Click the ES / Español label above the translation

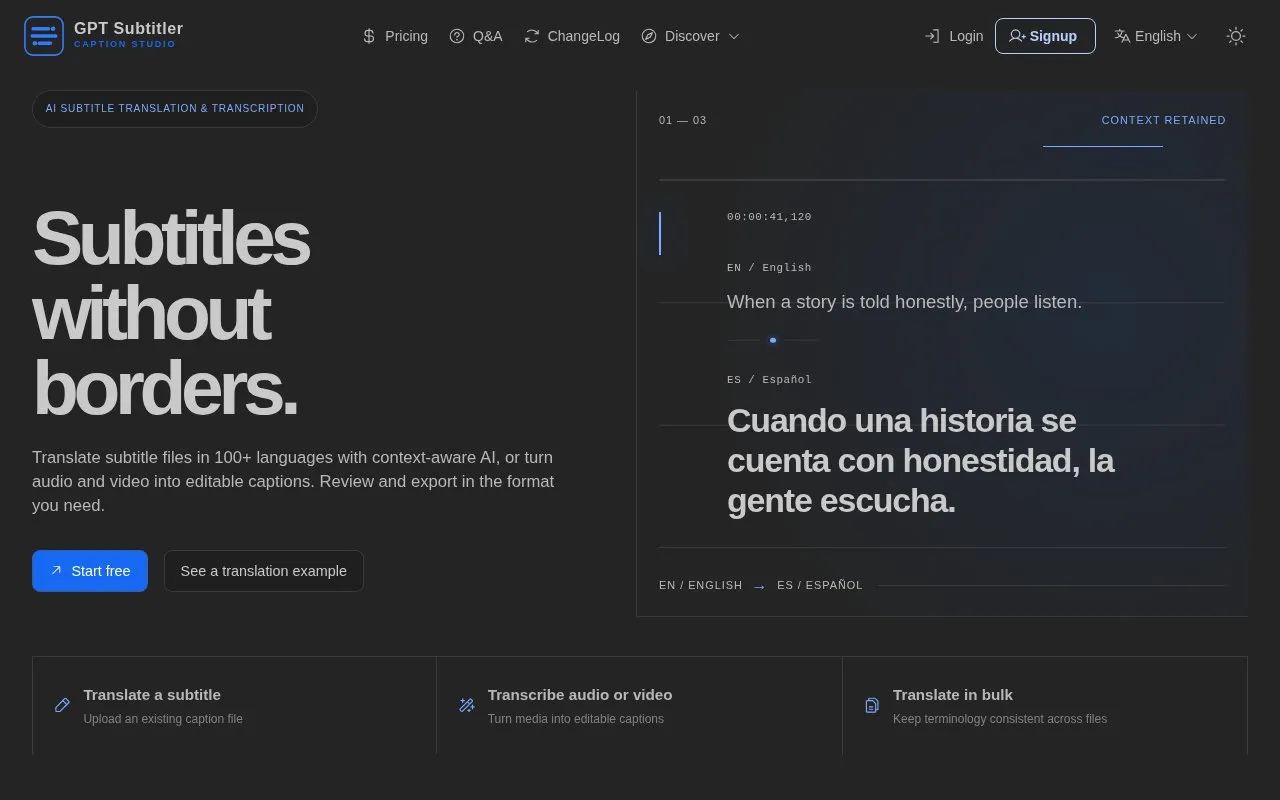point(769,380)
